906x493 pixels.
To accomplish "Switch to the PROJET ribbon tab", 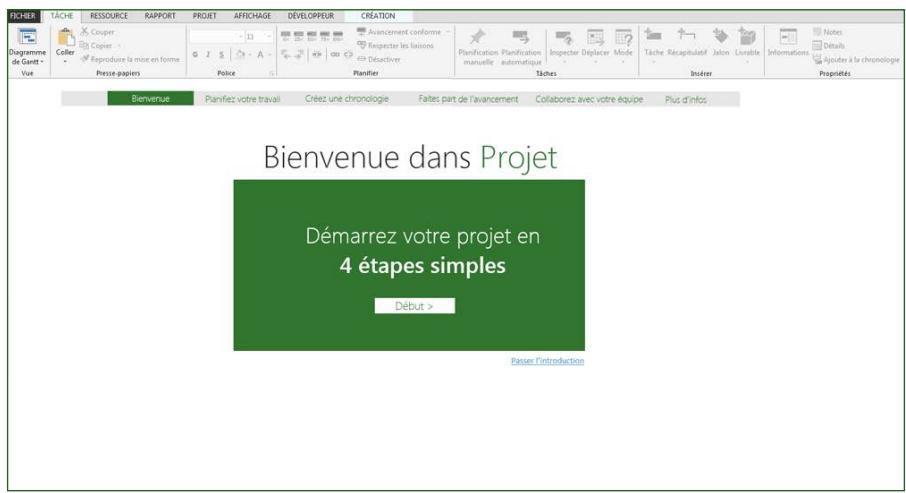I will tap(205, 16).
